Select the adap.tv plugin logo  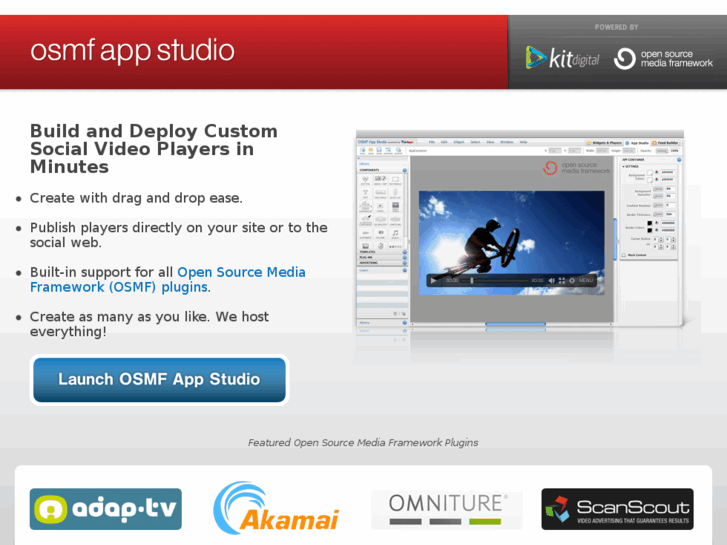106,509
